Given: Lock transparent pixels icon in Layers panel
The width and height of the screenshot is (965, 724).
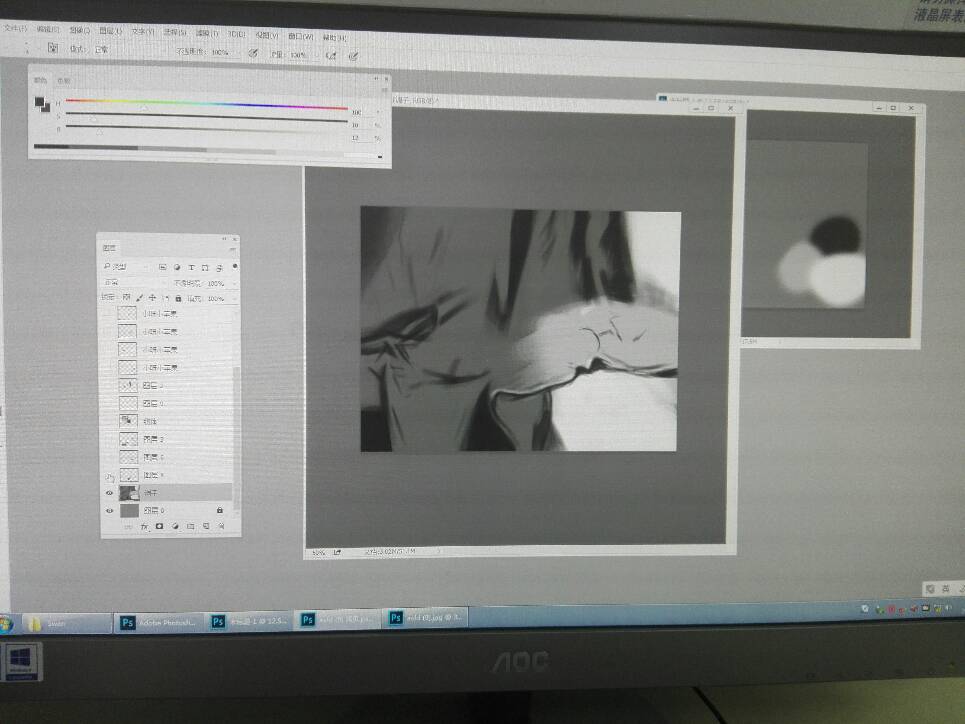Looking at the screenshot, I should (x=127, y=297).
